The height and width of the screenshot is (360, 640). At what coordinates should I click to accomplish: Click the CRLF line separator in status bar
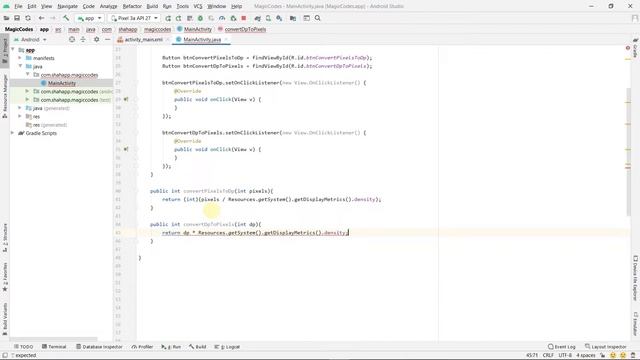pos(548,356)
